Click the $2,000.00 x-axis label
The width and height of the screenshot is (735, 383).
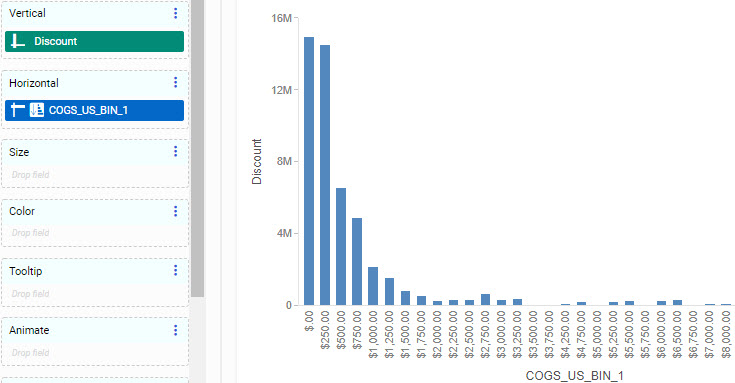(x=437, y=334)
